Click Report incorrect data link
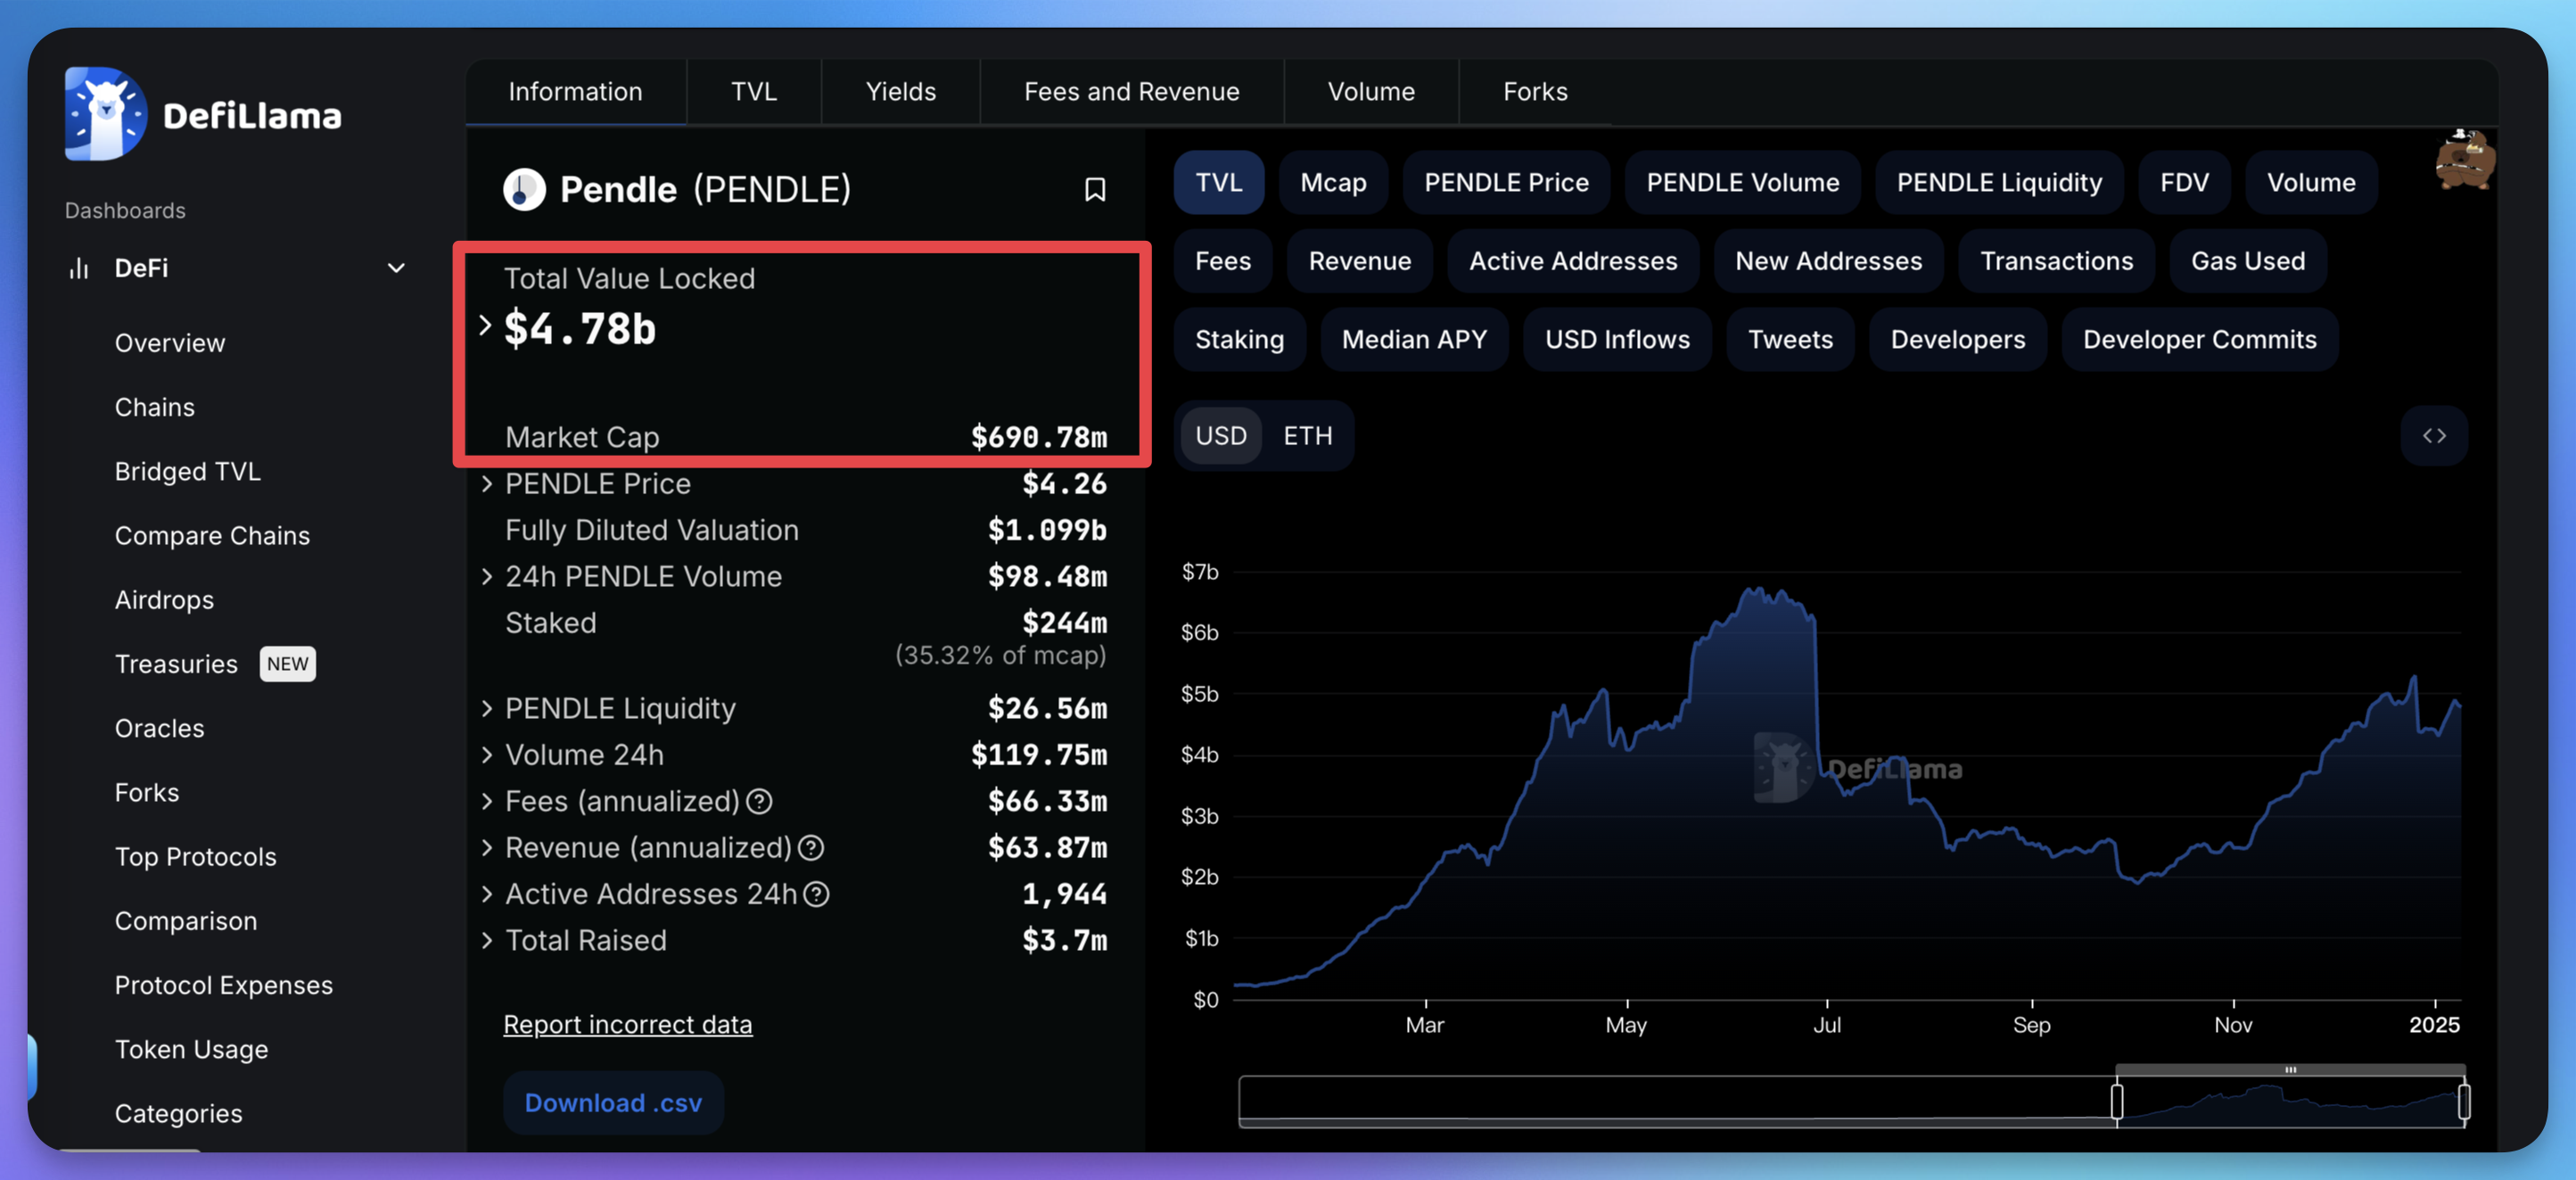The height and width of the screenshot is (1180, 2576). point(627,1025)
